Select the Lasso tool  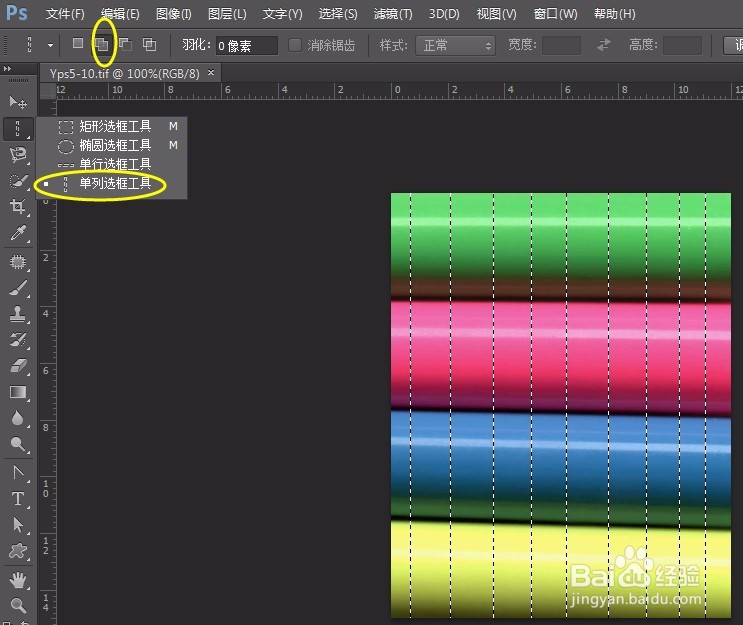[18, 154]
